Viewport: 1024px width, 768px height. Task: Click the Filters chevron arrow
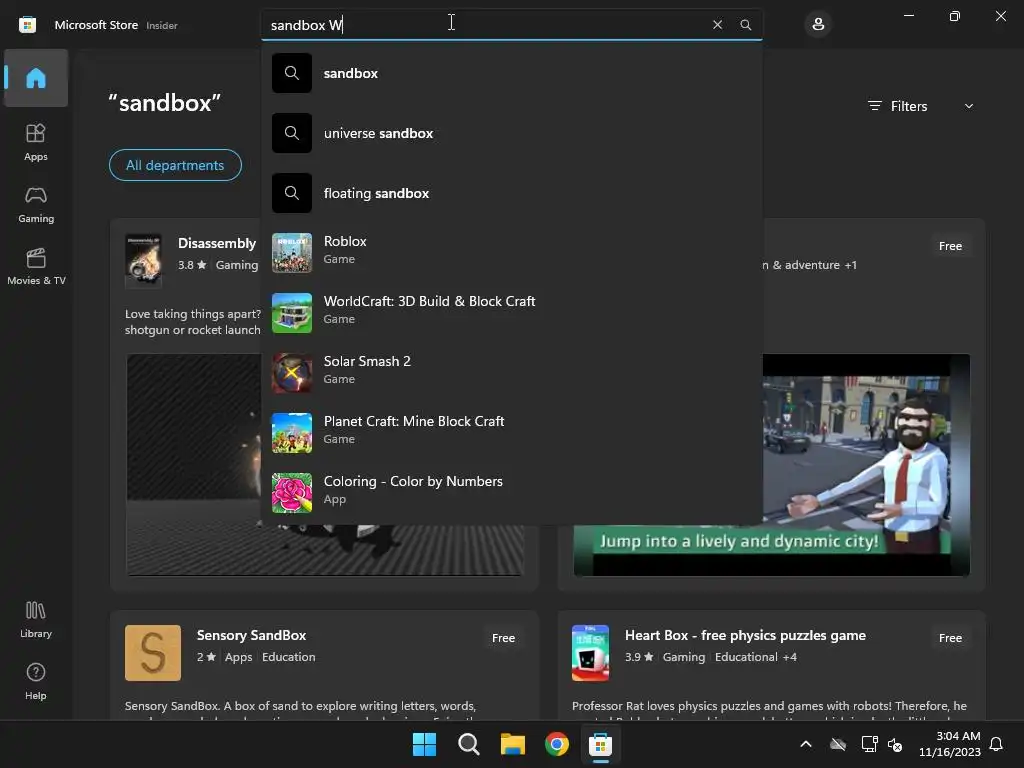pos(969,106)
